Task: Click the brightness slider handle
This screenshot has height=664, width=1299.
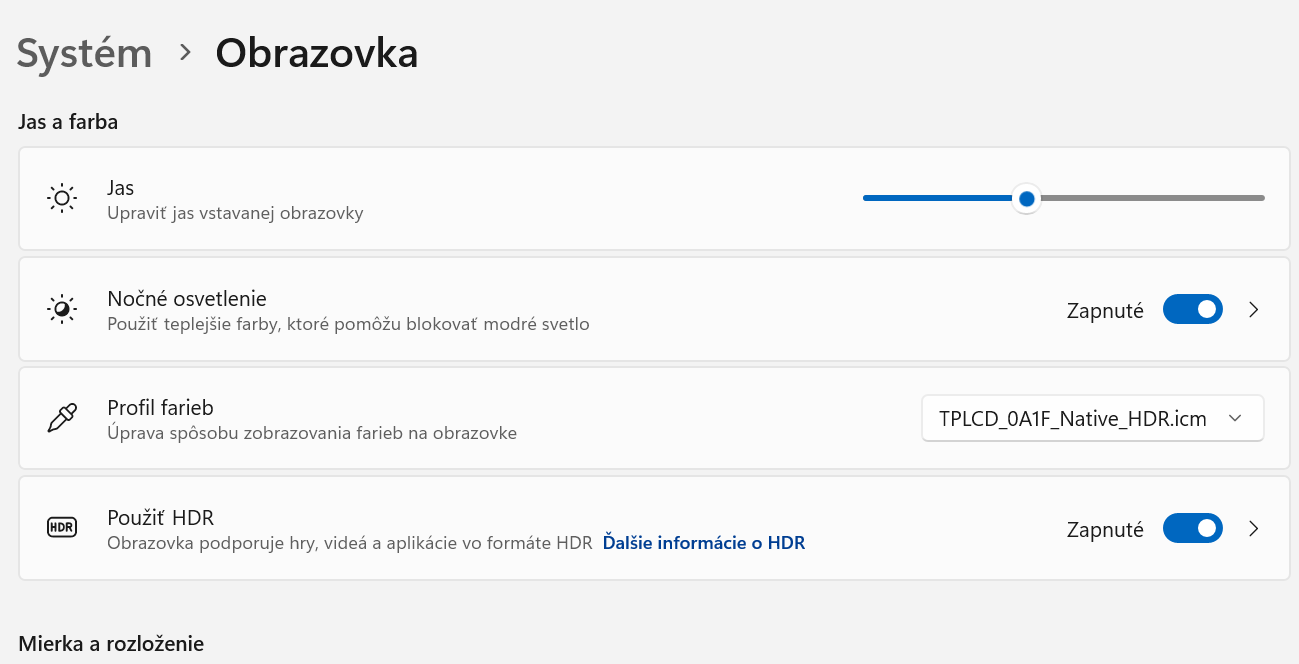Action: pos(1026,198)
